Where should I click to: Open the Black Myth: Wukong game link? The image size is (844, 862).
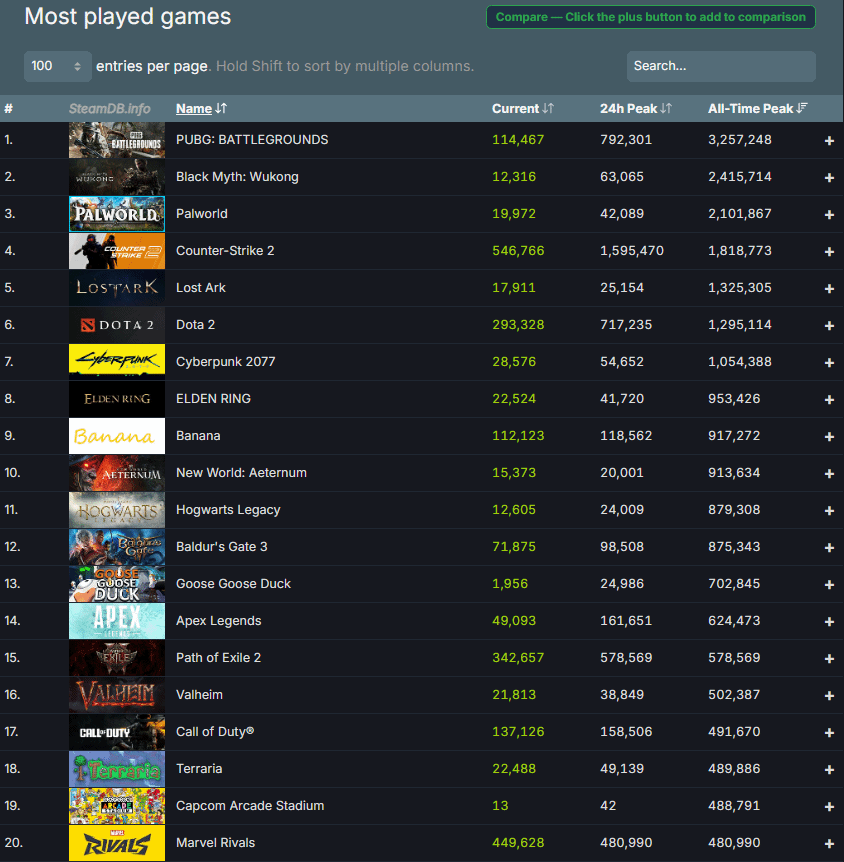point(237,177)
